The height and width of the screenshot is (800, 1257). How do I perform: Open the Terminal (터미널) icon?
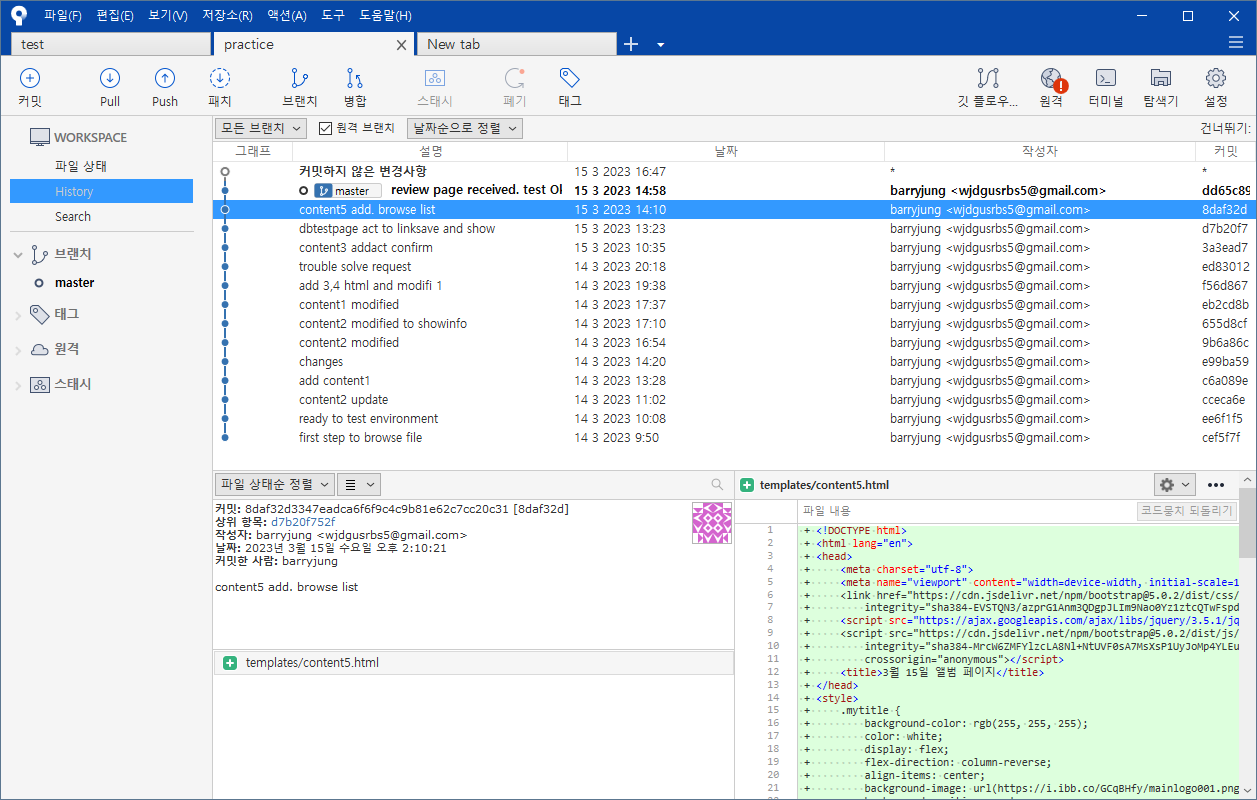(1106, 79)
